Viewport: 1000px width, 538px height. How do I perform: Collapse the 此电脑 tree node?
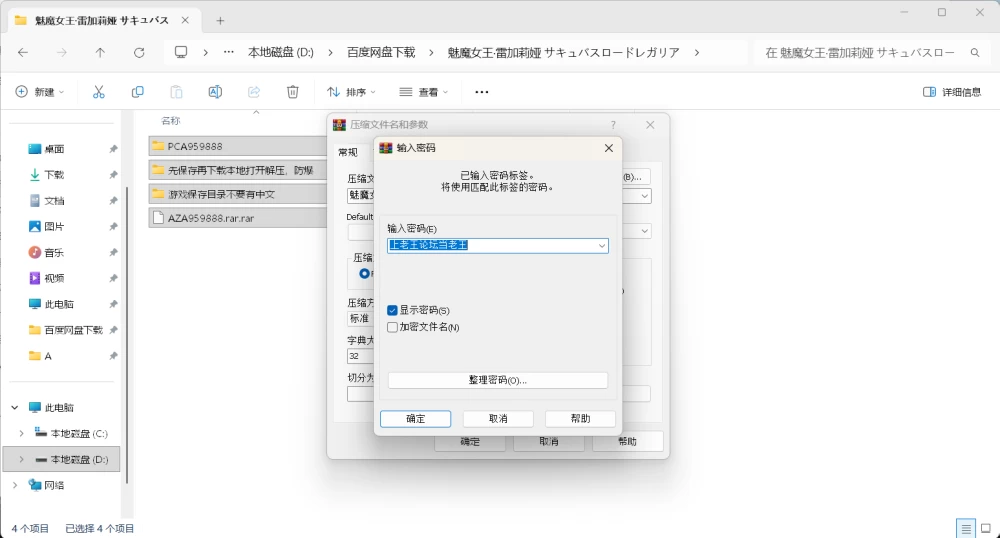click(15, 407)
